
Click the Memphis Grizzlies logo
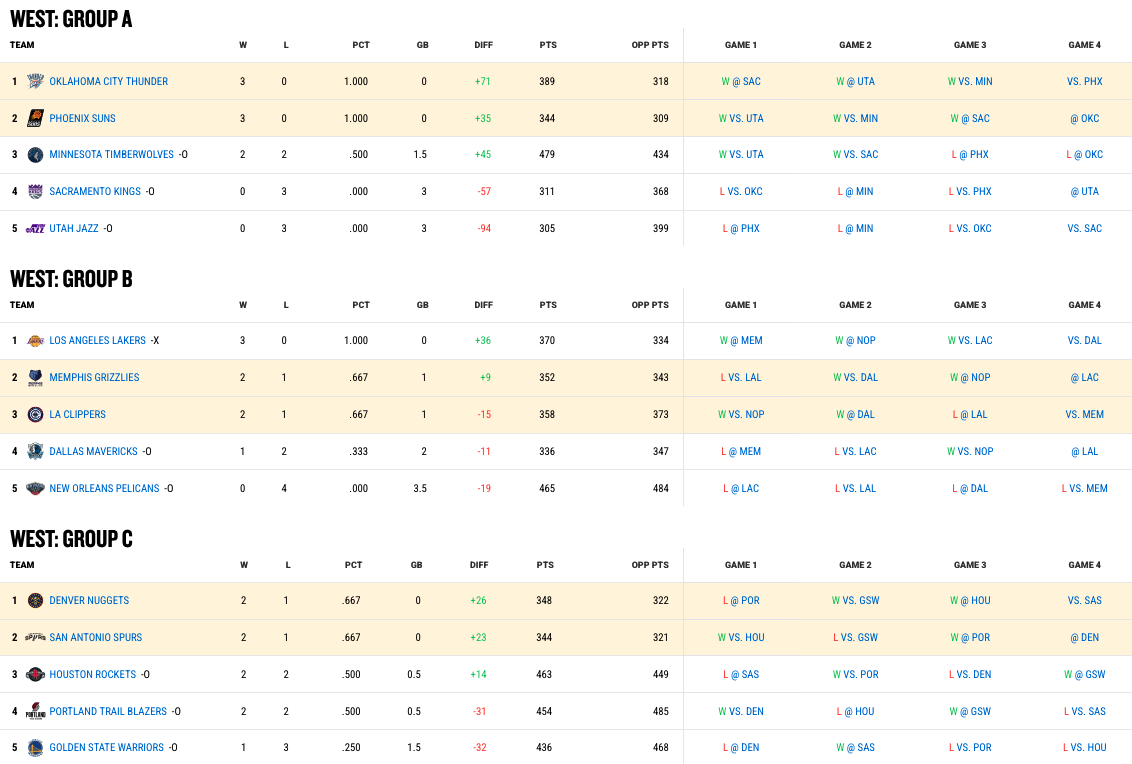[36, 377]
